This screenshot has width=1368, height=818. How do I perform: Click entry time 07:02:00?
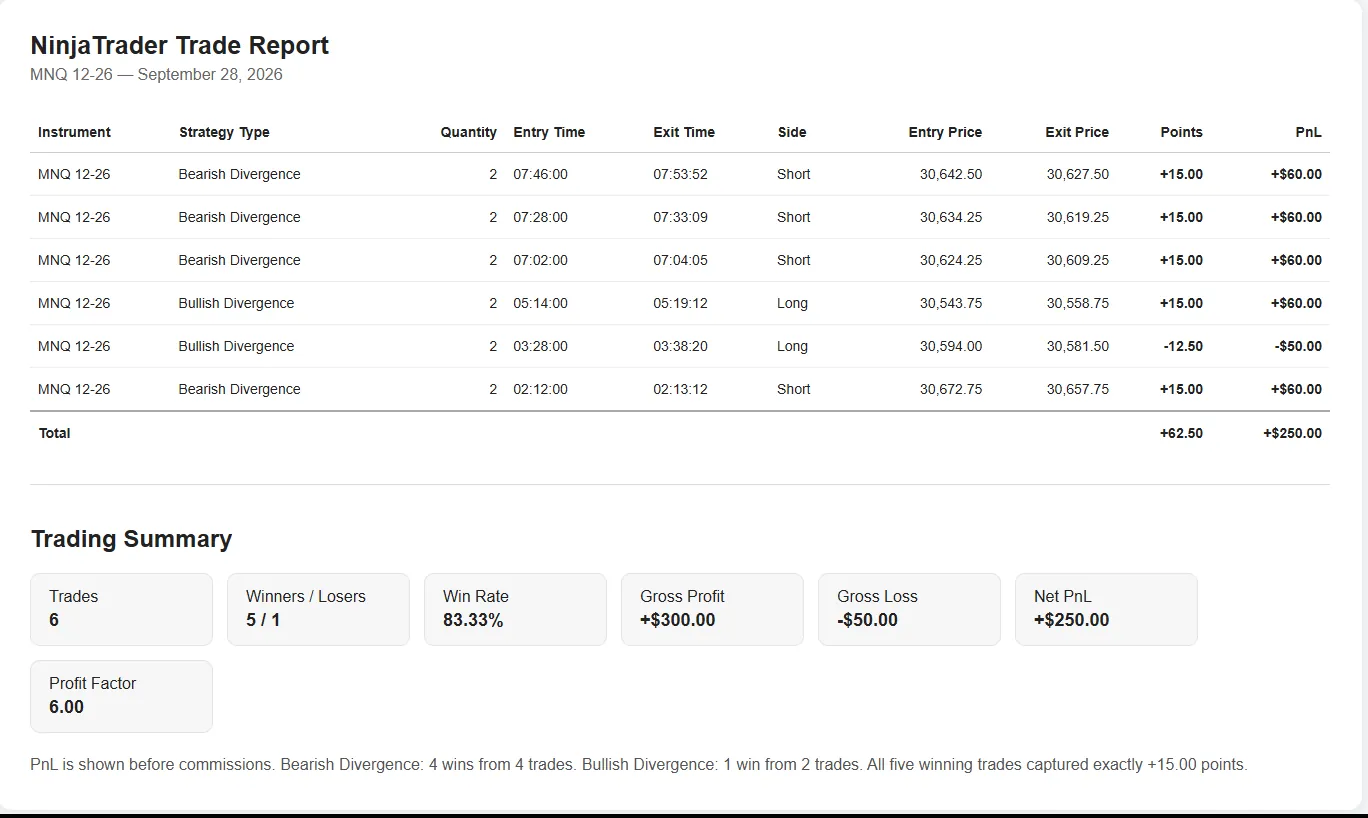tap(540, 260)
